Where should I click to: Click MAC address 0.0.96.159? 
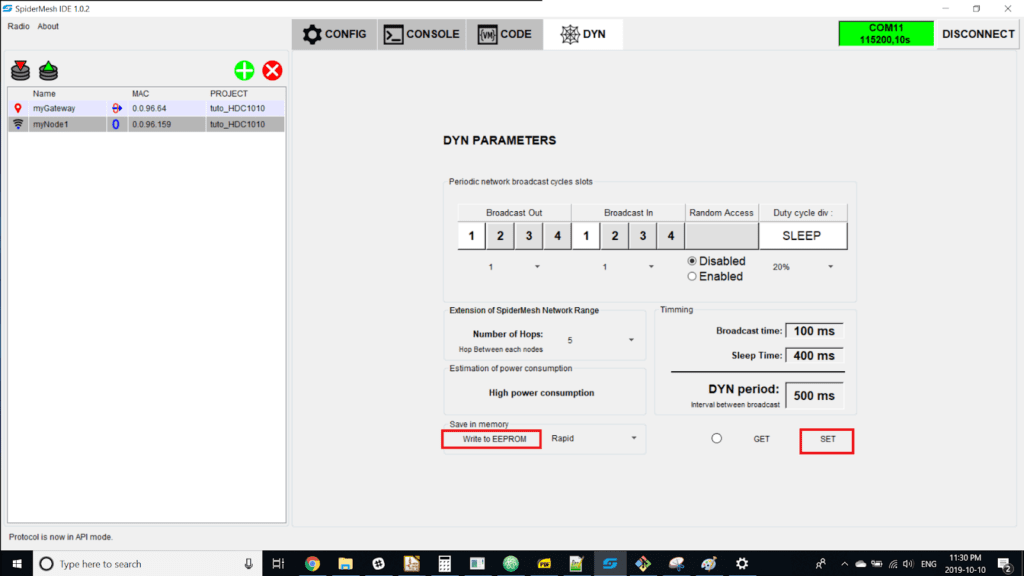[x=152, y=124]
